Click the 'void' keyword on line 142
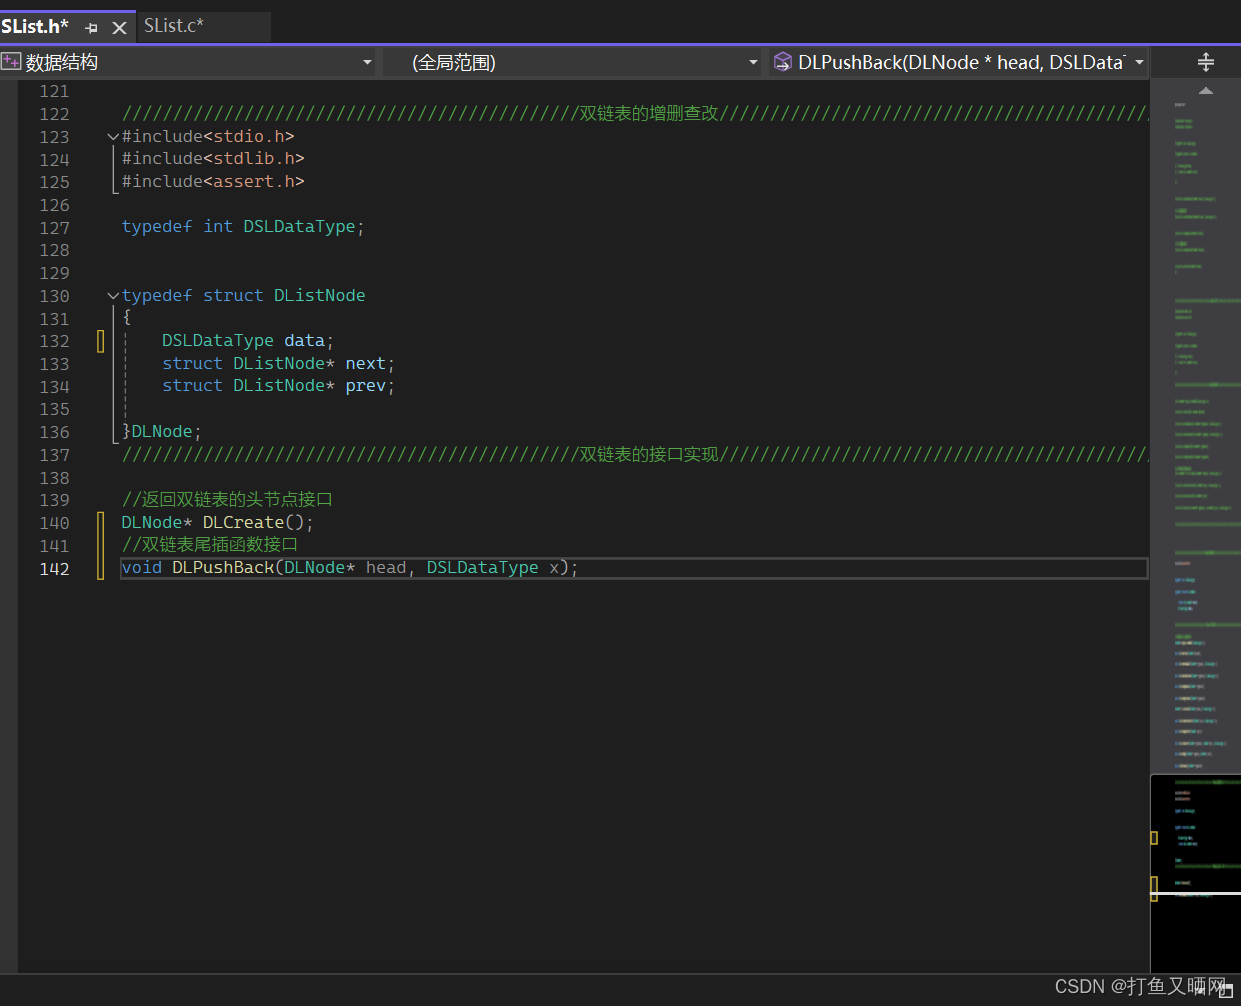The image size is (1241, 1006). point(142,568)
